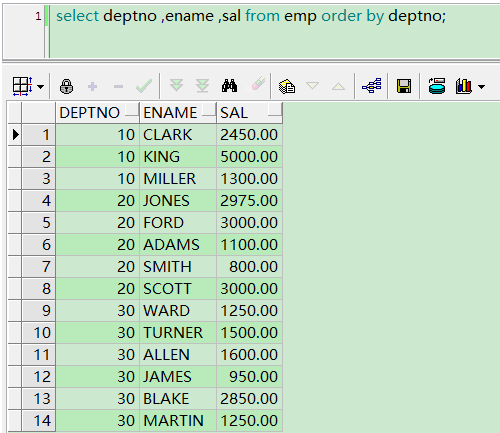Fetch last page with the arrow-to-line icon
Viewport: 500px width, 433px height.
[x=202, y=86]
